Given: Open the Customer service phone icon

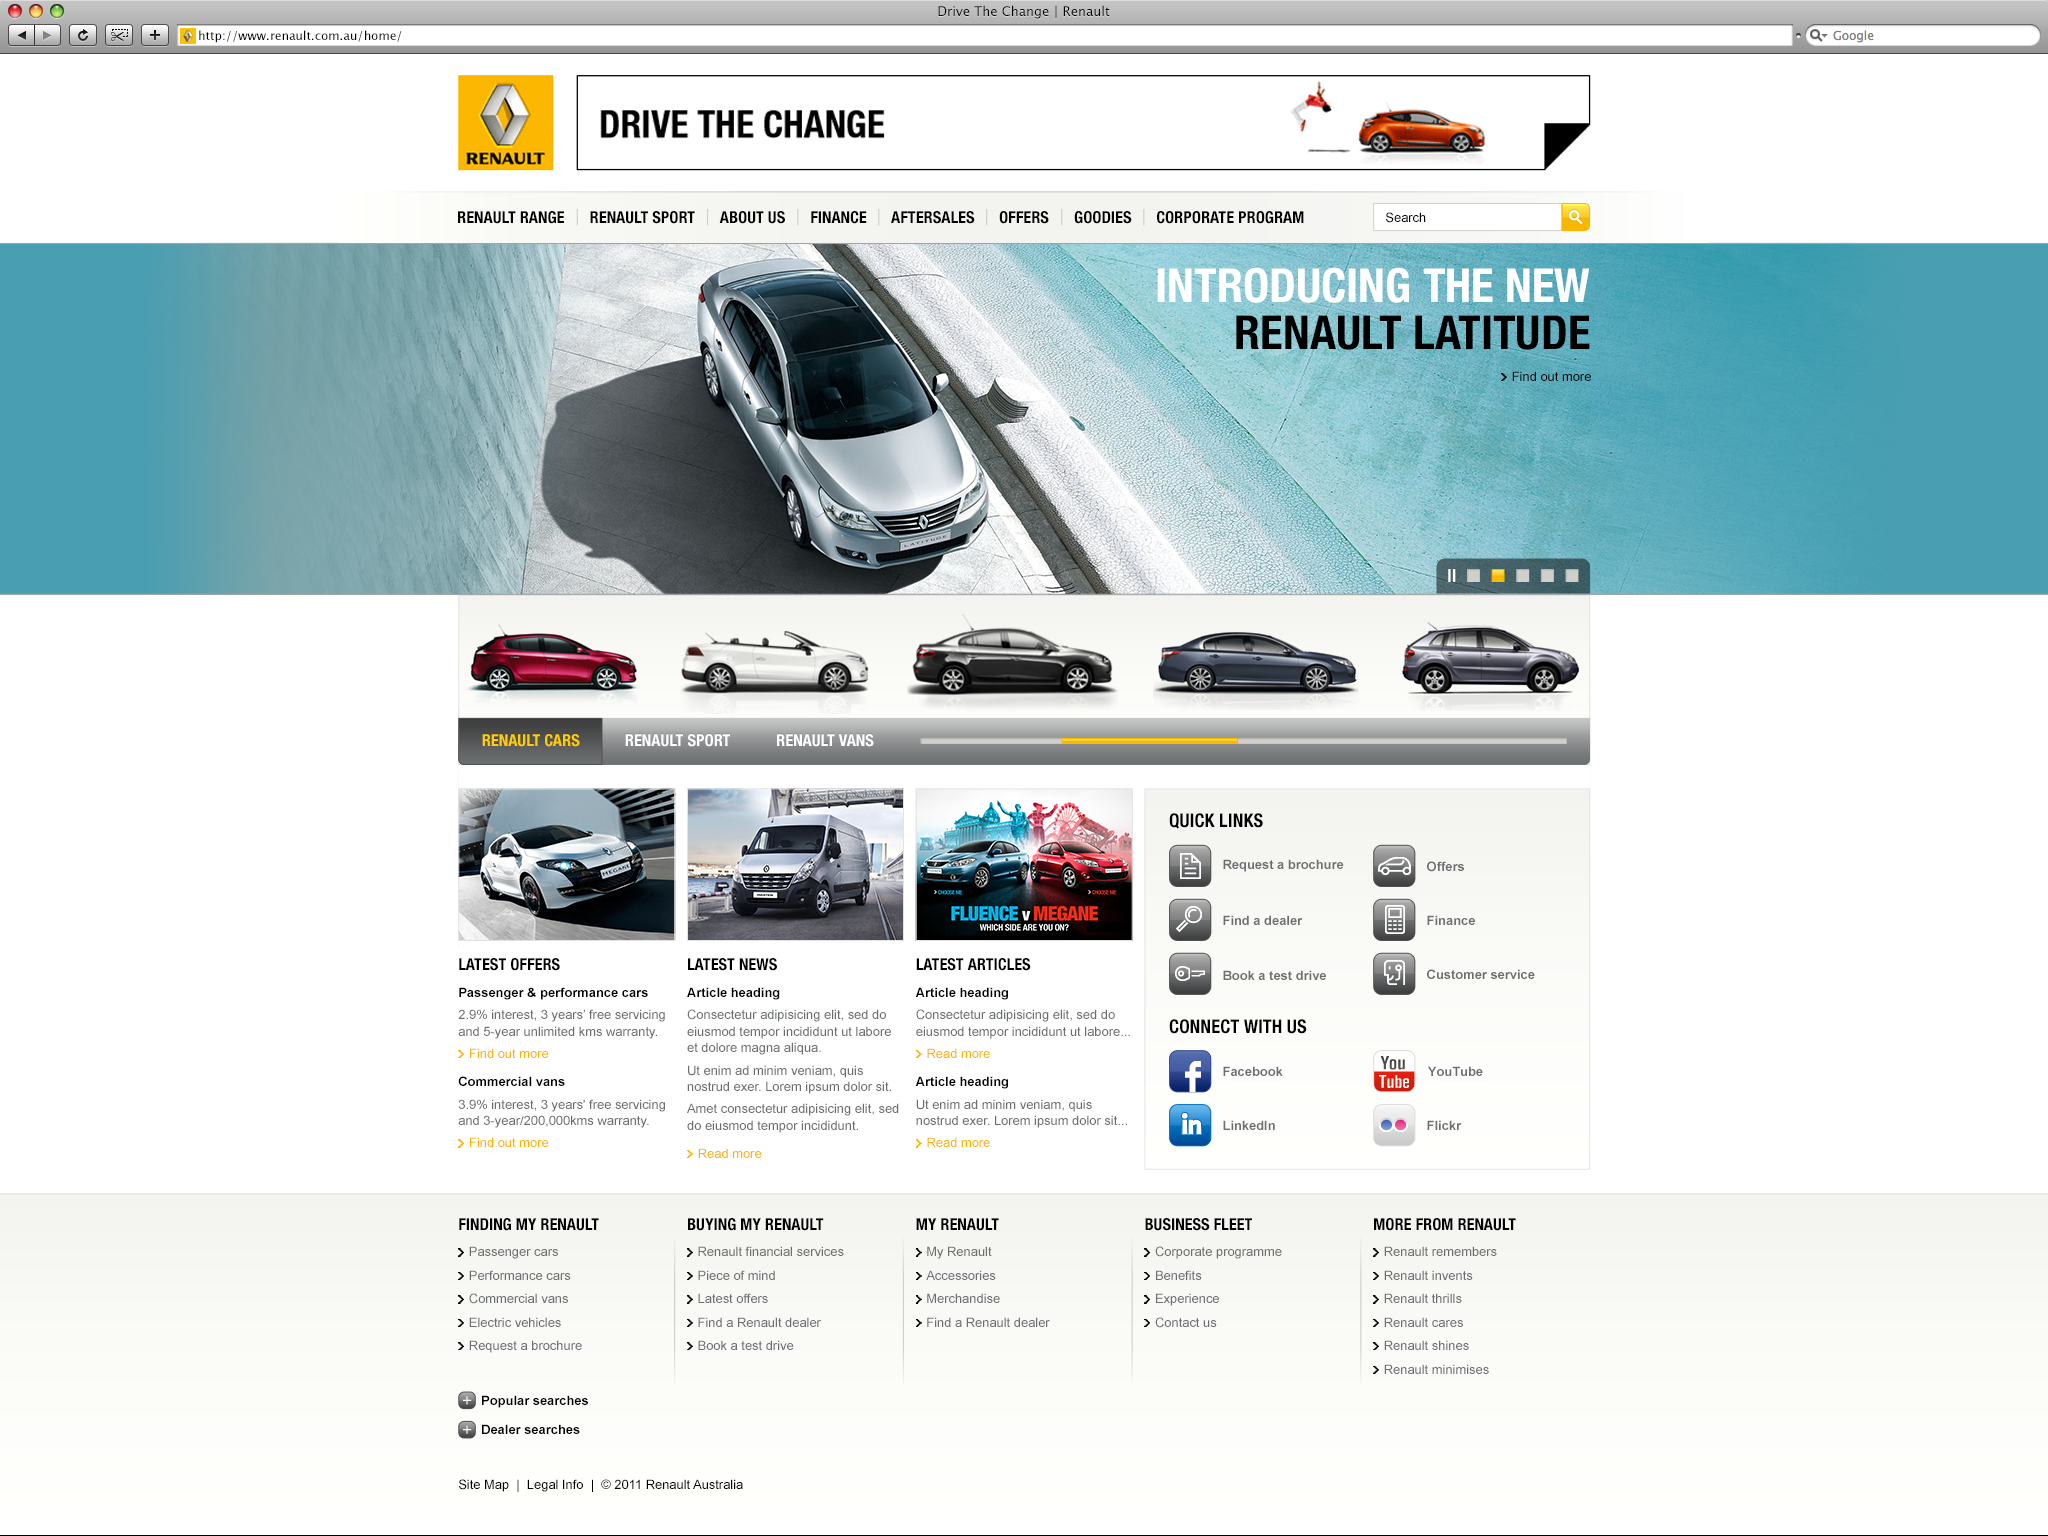Looking at the screenshot, I should tap(1394, 974).
